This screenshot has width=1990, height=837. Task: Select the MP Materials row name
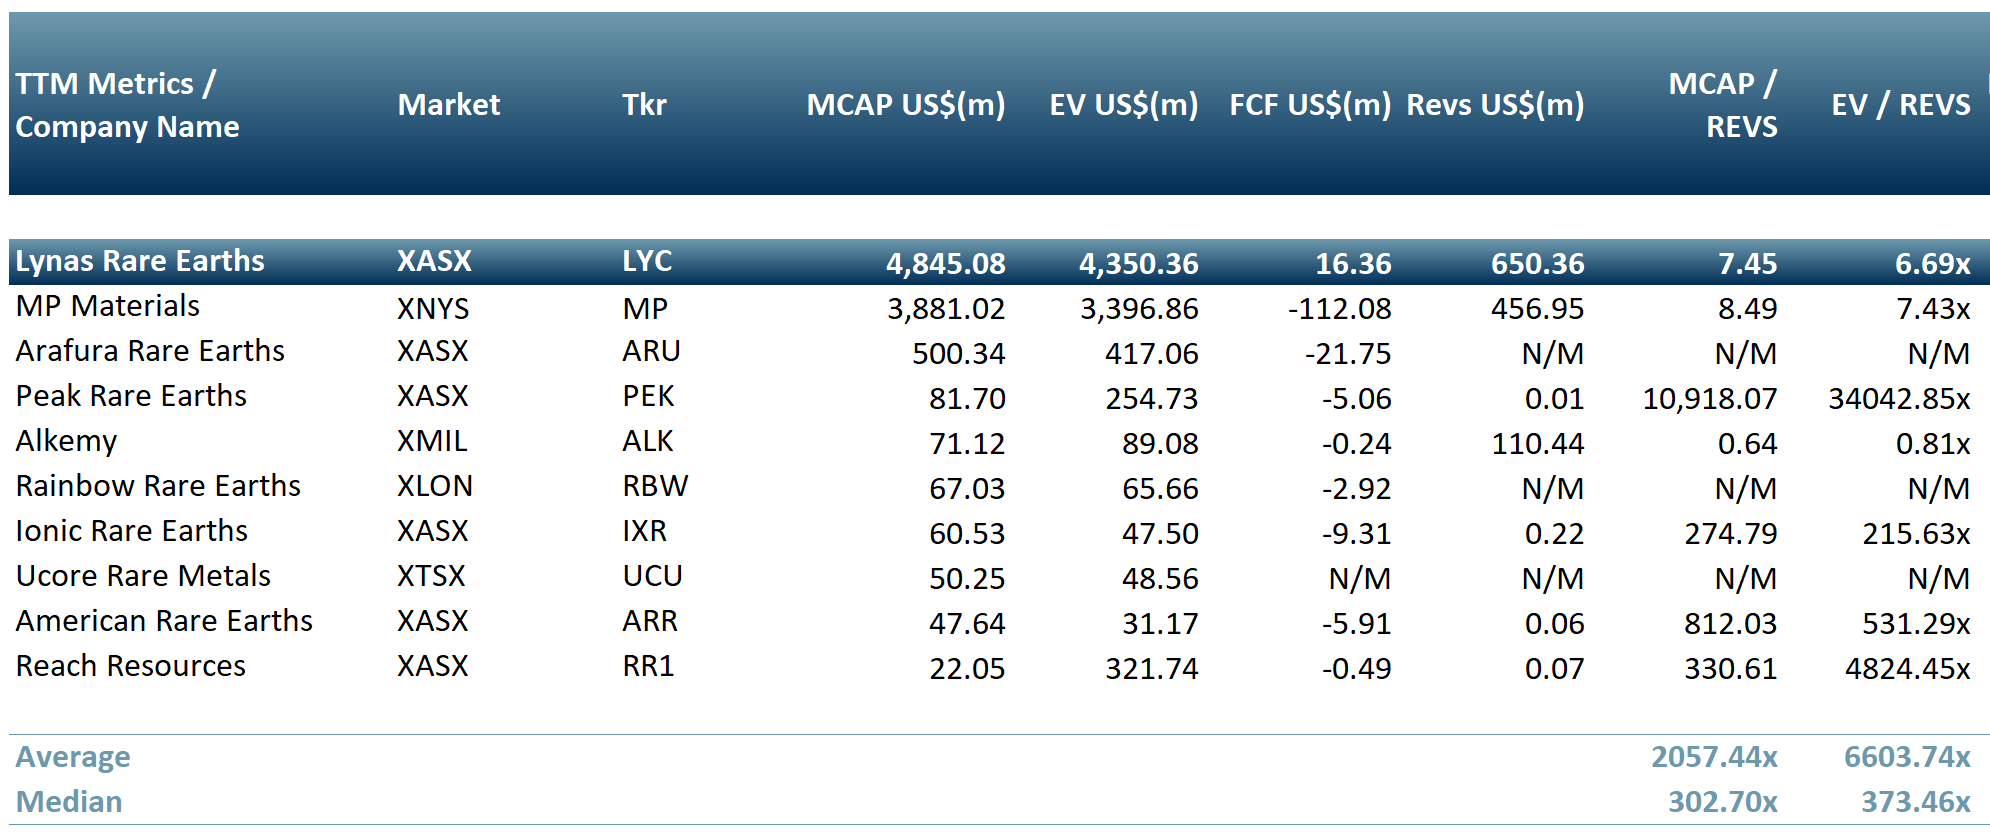[x=108, y=306]
